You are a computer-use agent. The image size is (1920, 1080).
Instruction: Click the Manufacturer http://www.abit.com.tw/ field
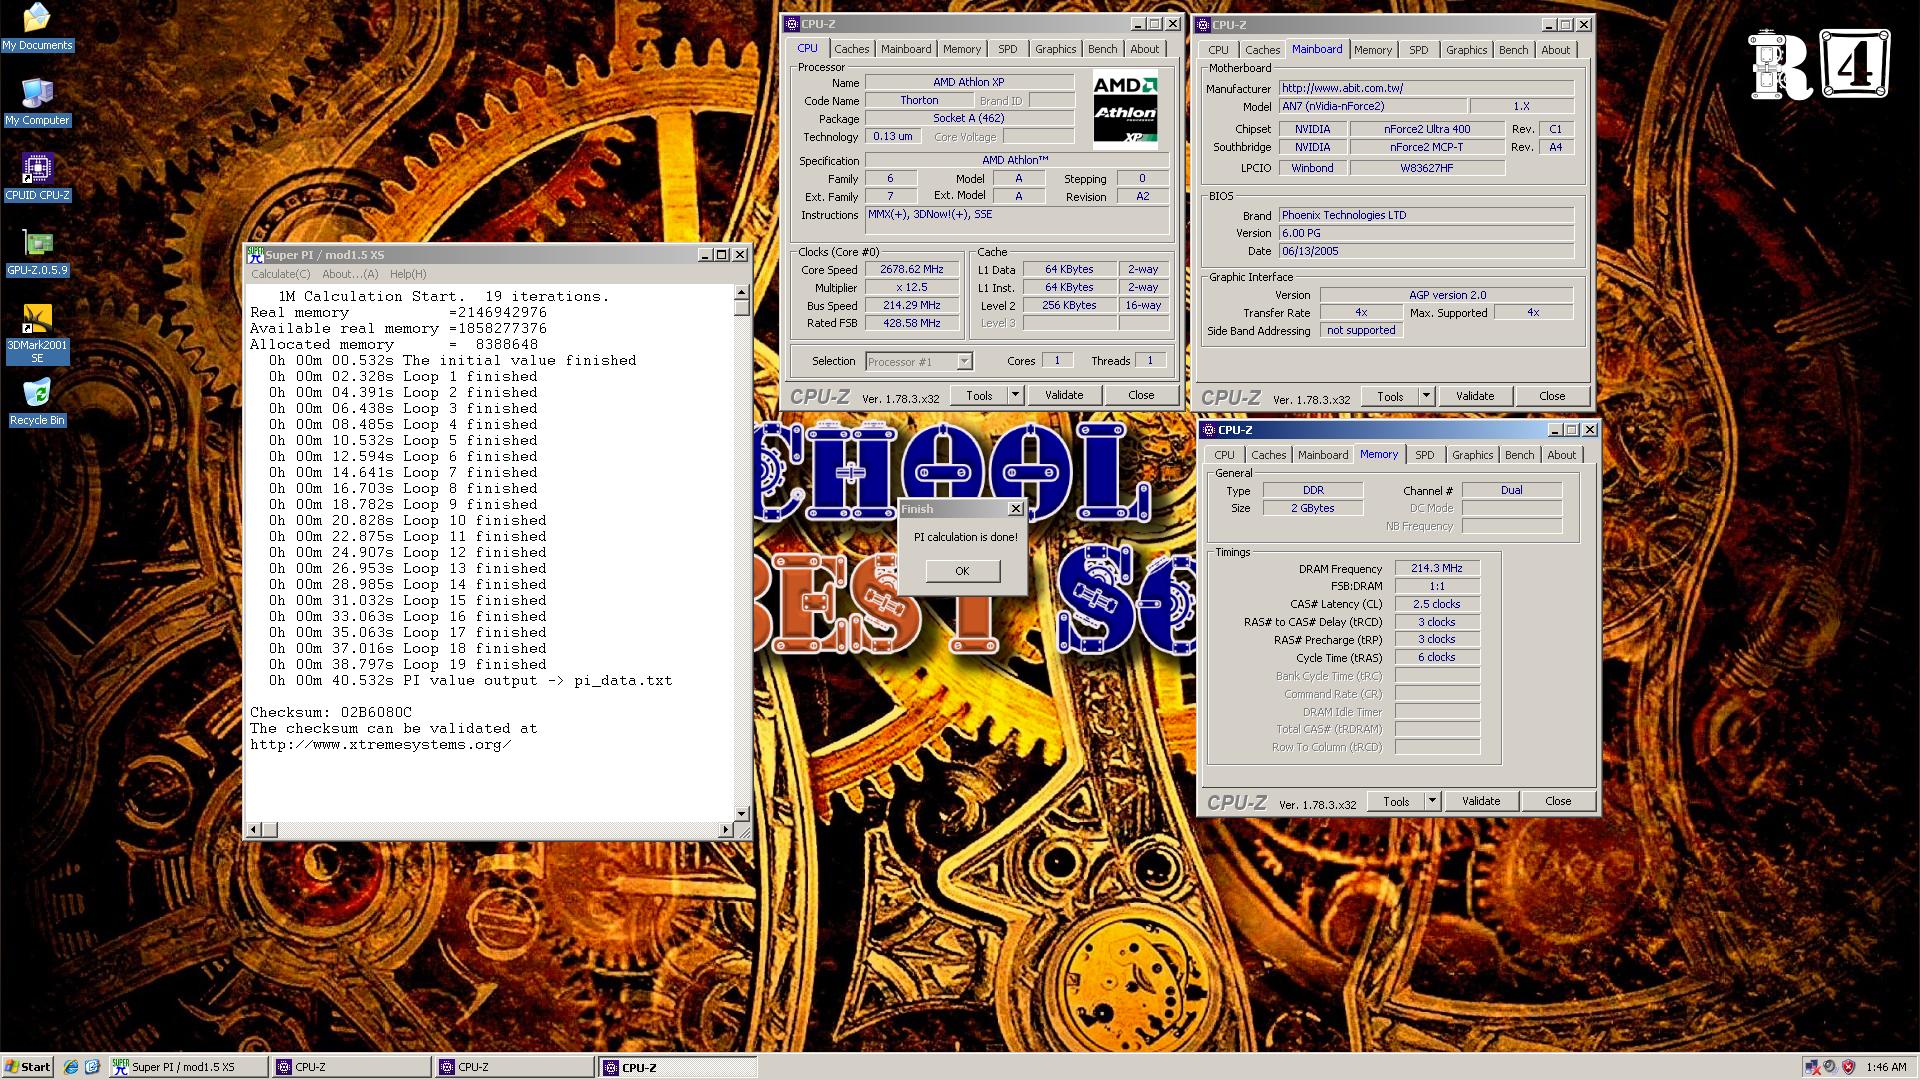1426,88
